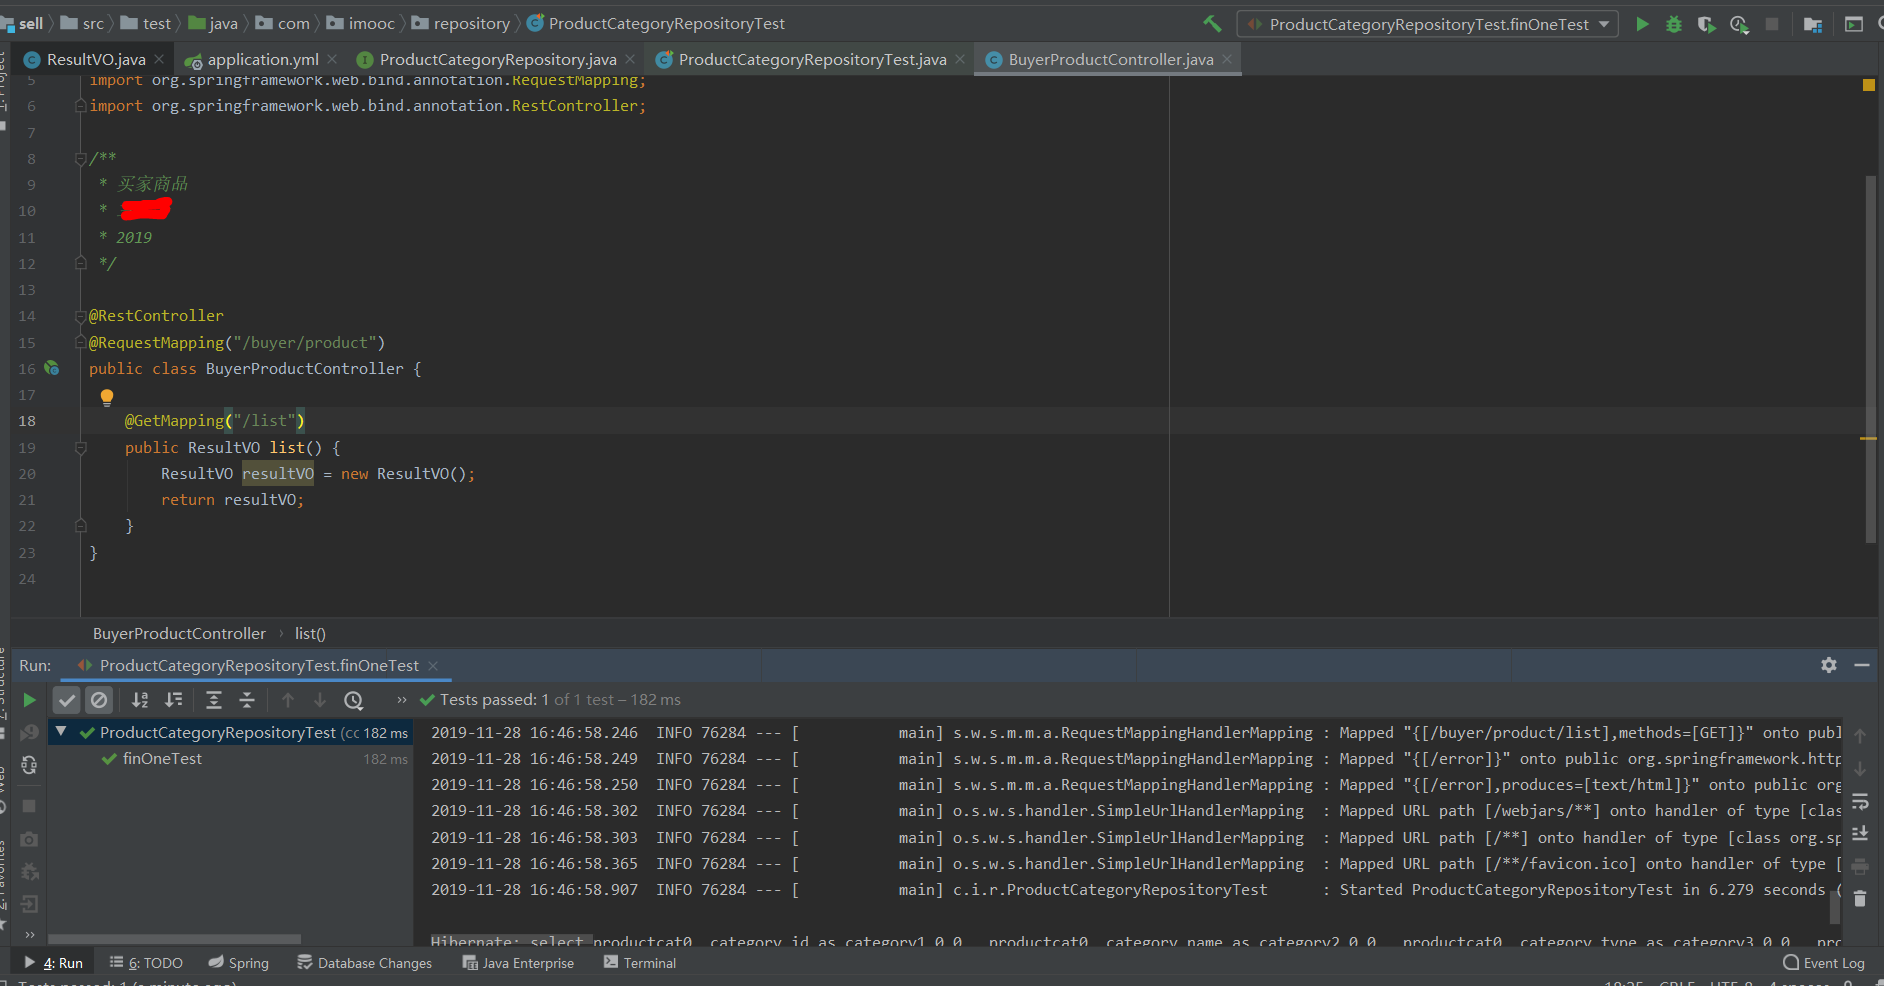Close the application.yml editor tab
The height and width of the screenshot is (986, 1884).
coord(332,60)
